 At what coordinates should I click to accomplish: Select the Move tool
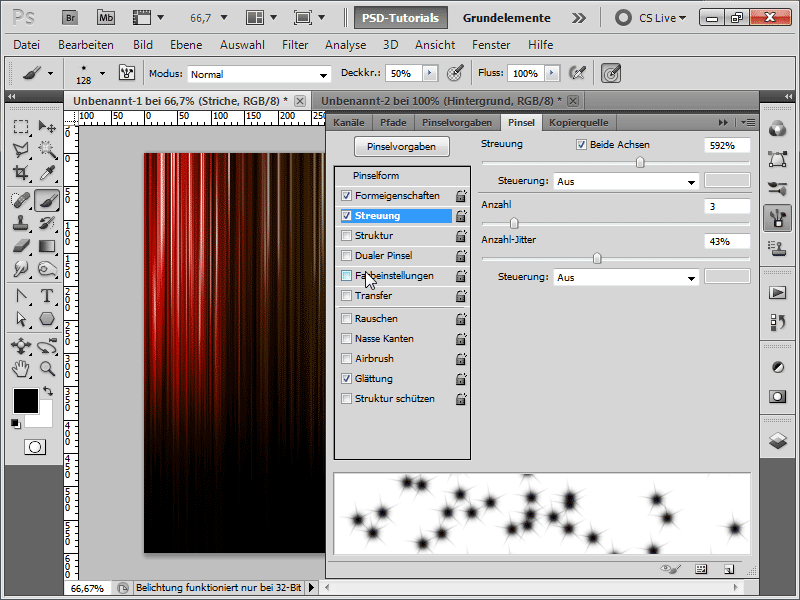click(x=47, y=127)
